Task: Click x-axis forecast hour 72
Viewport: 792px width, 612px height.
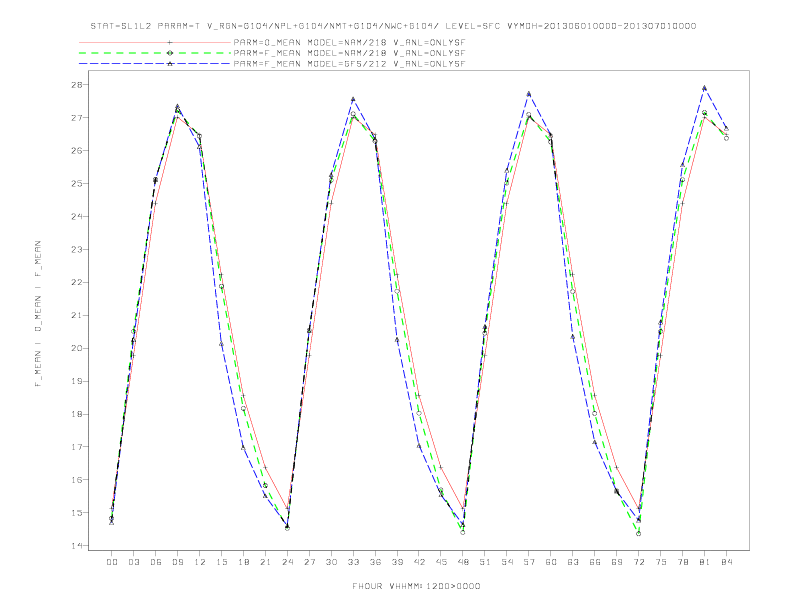Action: click(x=639, y=562)
